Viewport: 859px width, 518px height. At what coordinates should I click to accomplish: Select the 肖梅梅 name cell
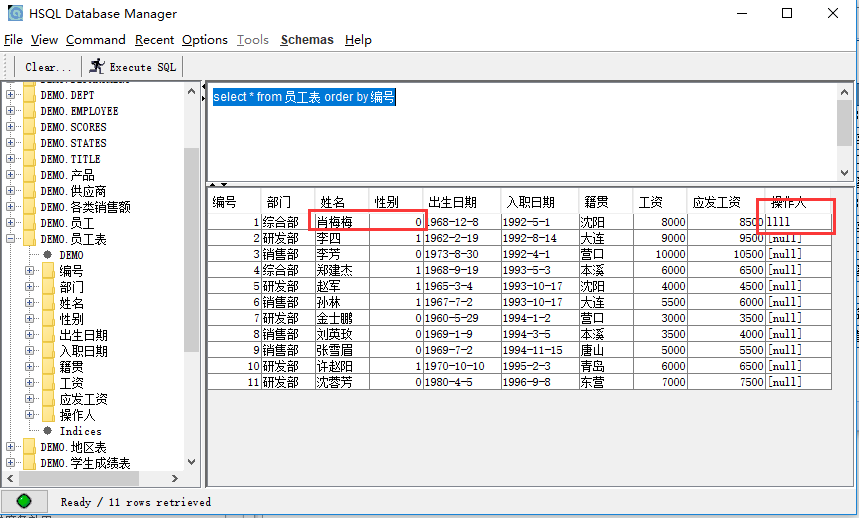click(x=342, y=222)
